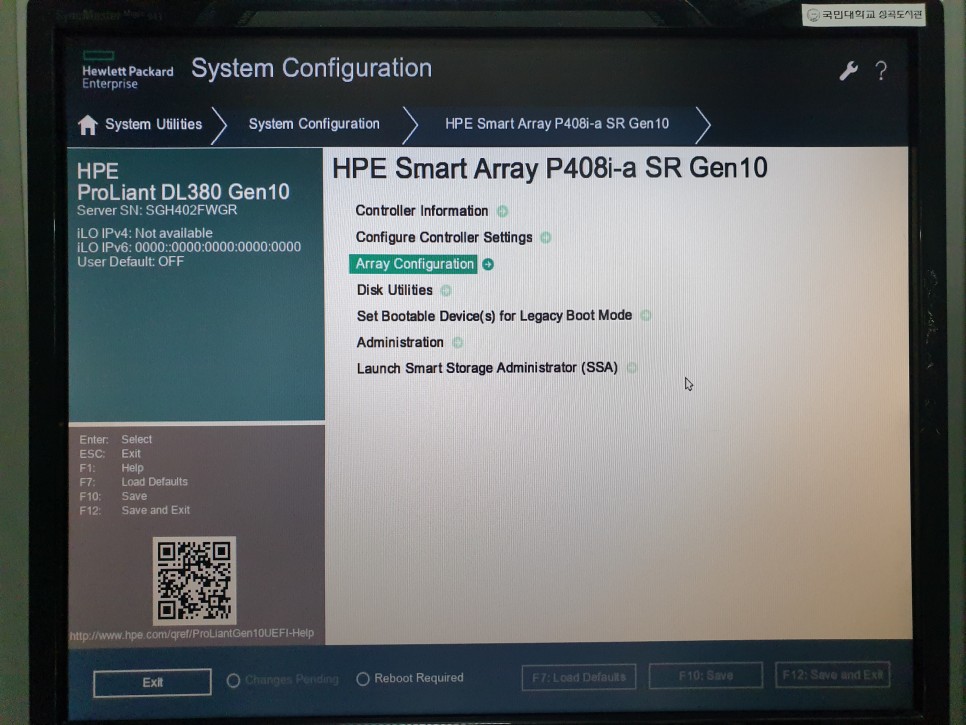Viewport: 966px width, 725px height.
Task: Click the Hewlett Packard Enterprise logo
Action: [x=128, y=71]
